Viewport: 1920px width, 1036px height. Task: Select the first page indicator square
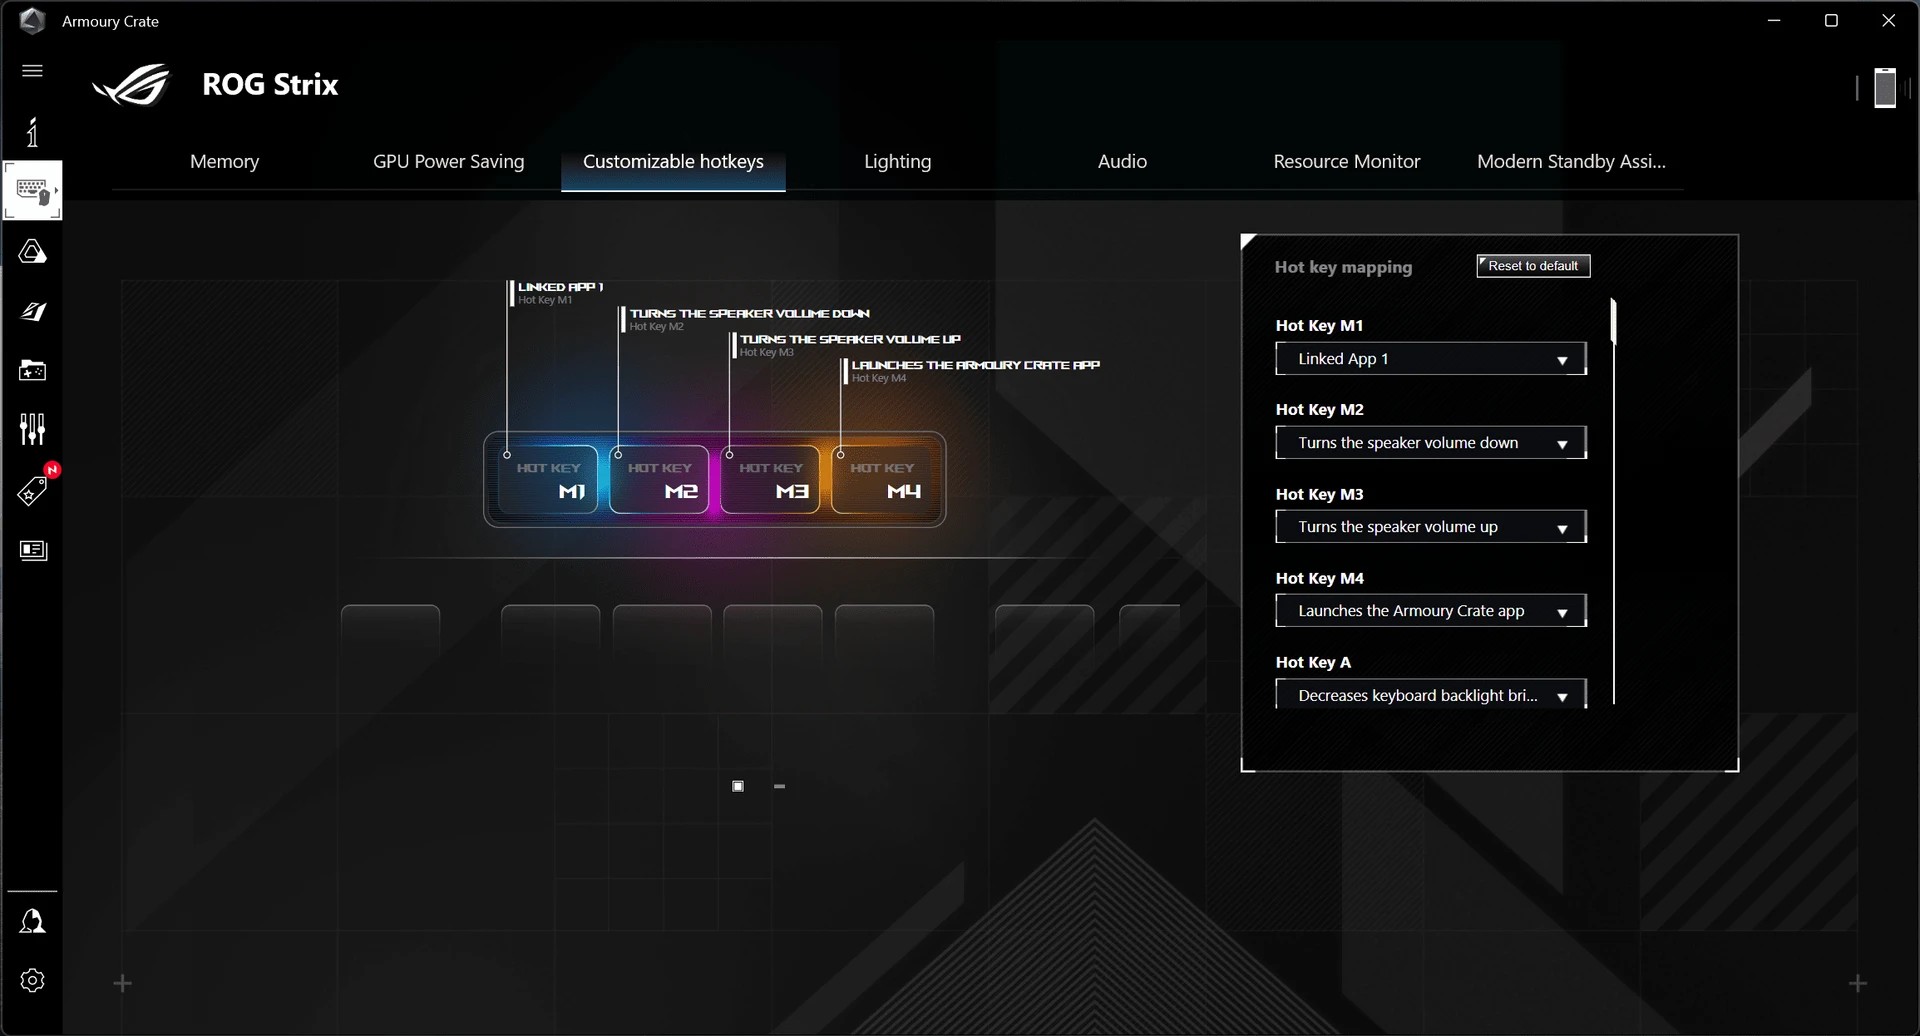point(738,787)
